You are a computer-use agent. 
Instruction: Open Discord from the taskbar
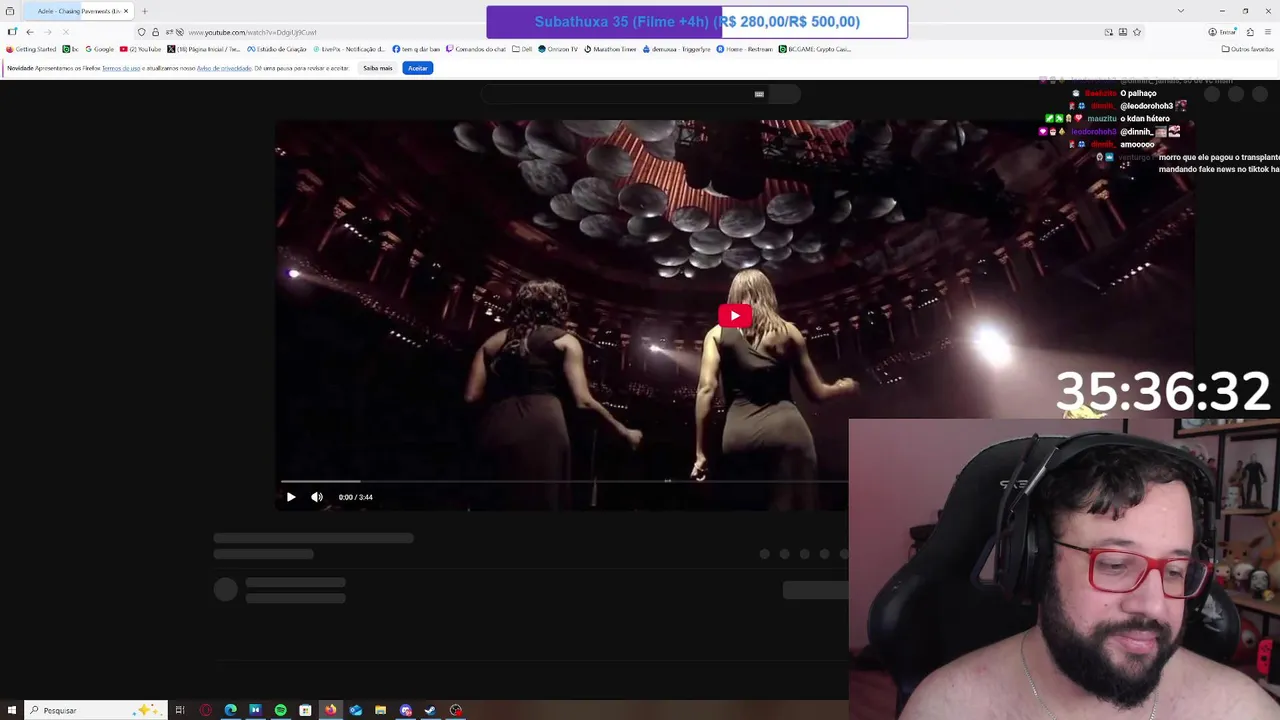tap(405, 710)
